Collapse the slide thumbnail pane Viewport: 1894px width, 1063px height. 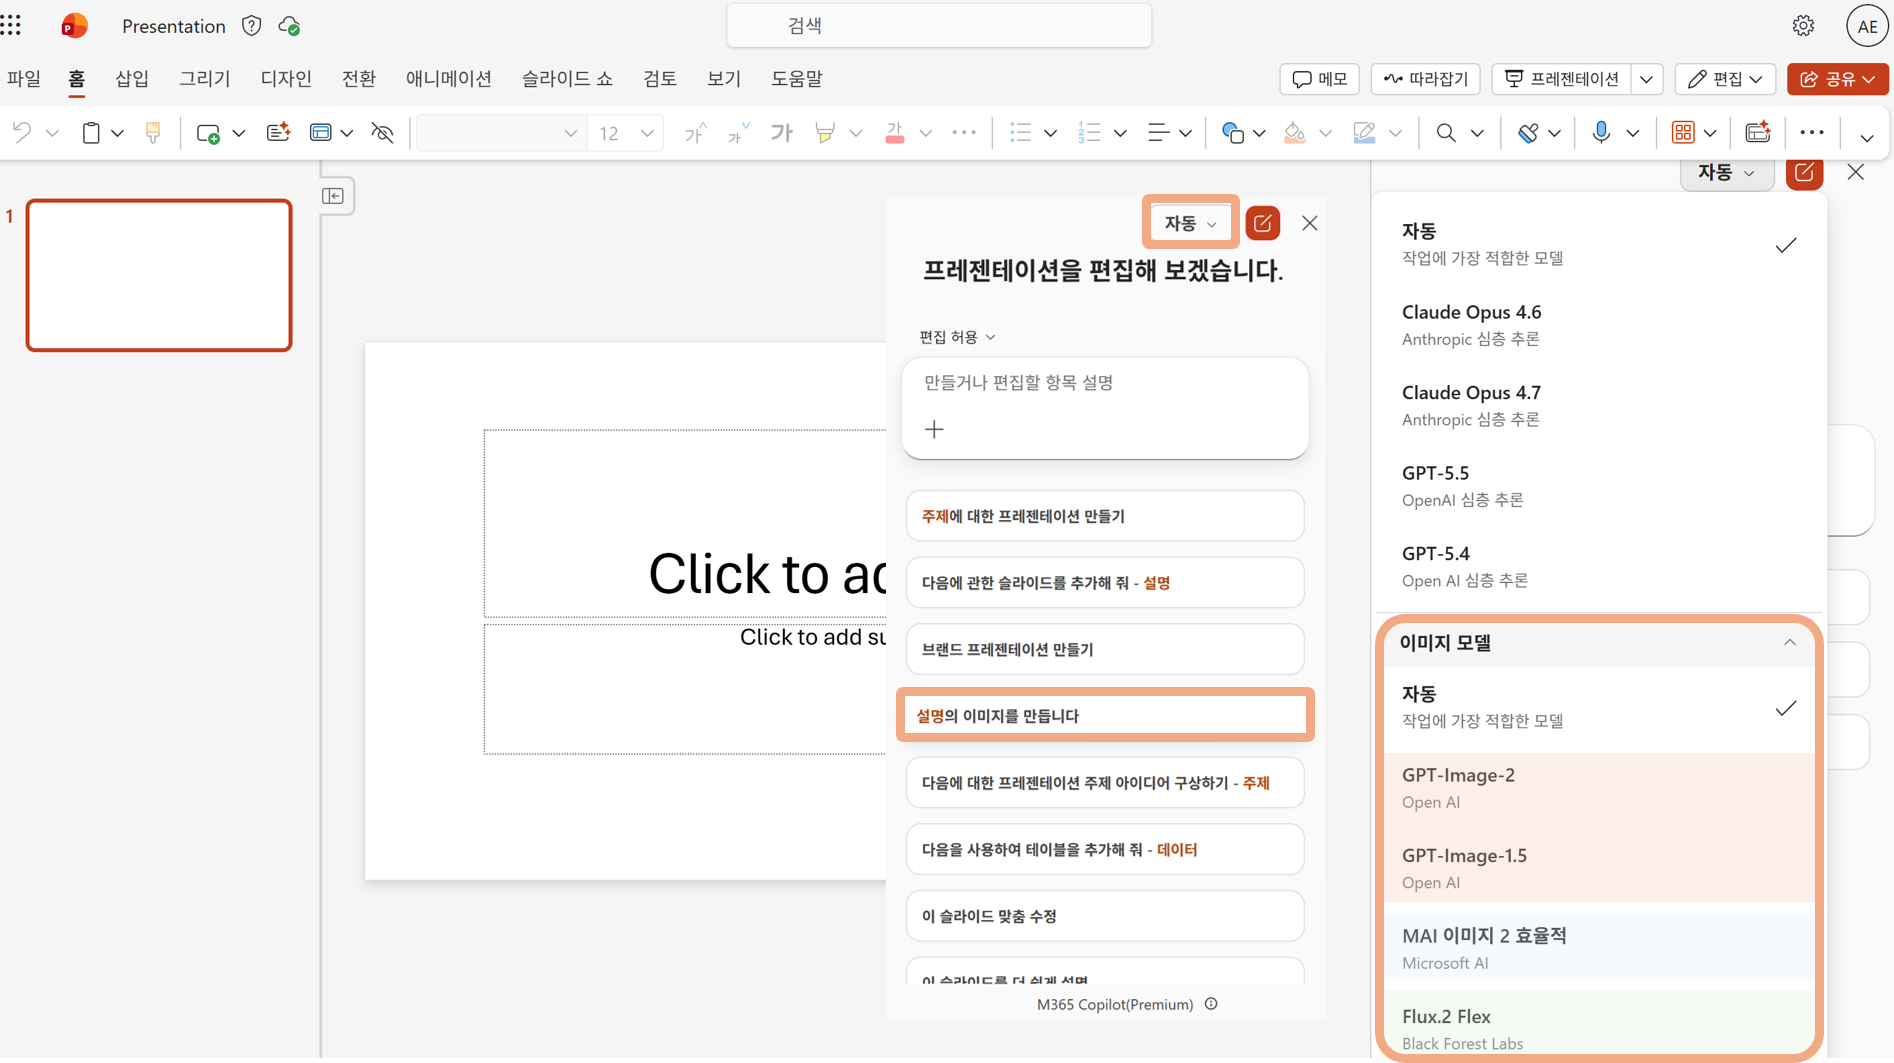pyautogui.click(x=333, y=196)
